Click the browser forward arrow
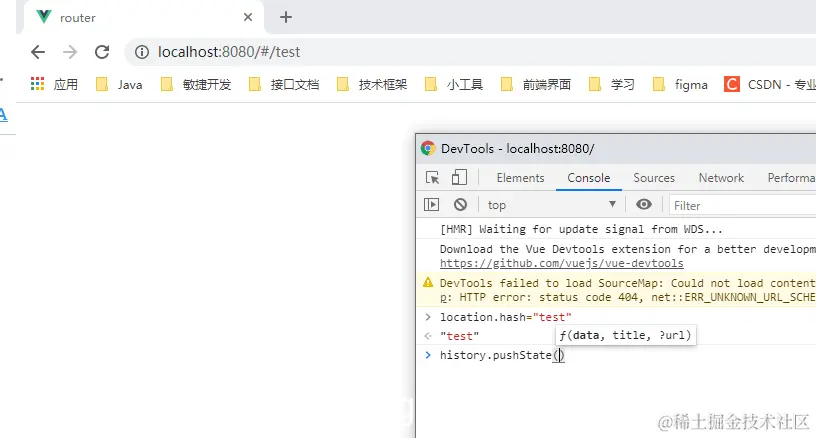 (70, 52)
